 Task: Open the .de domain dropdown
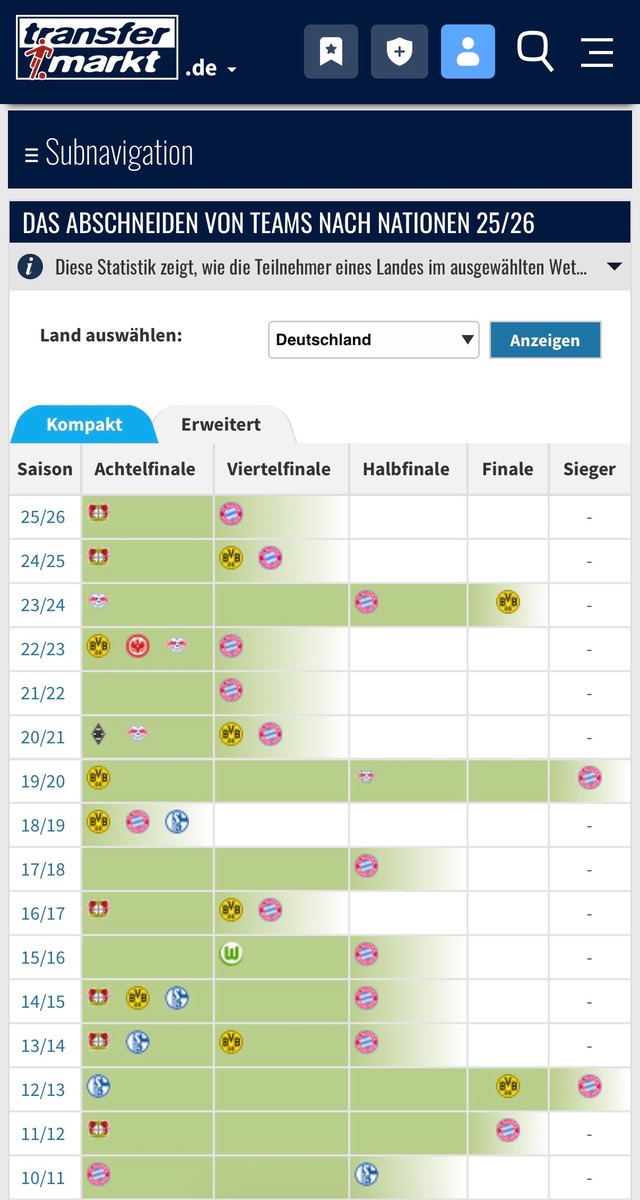(x=211, y=69)
